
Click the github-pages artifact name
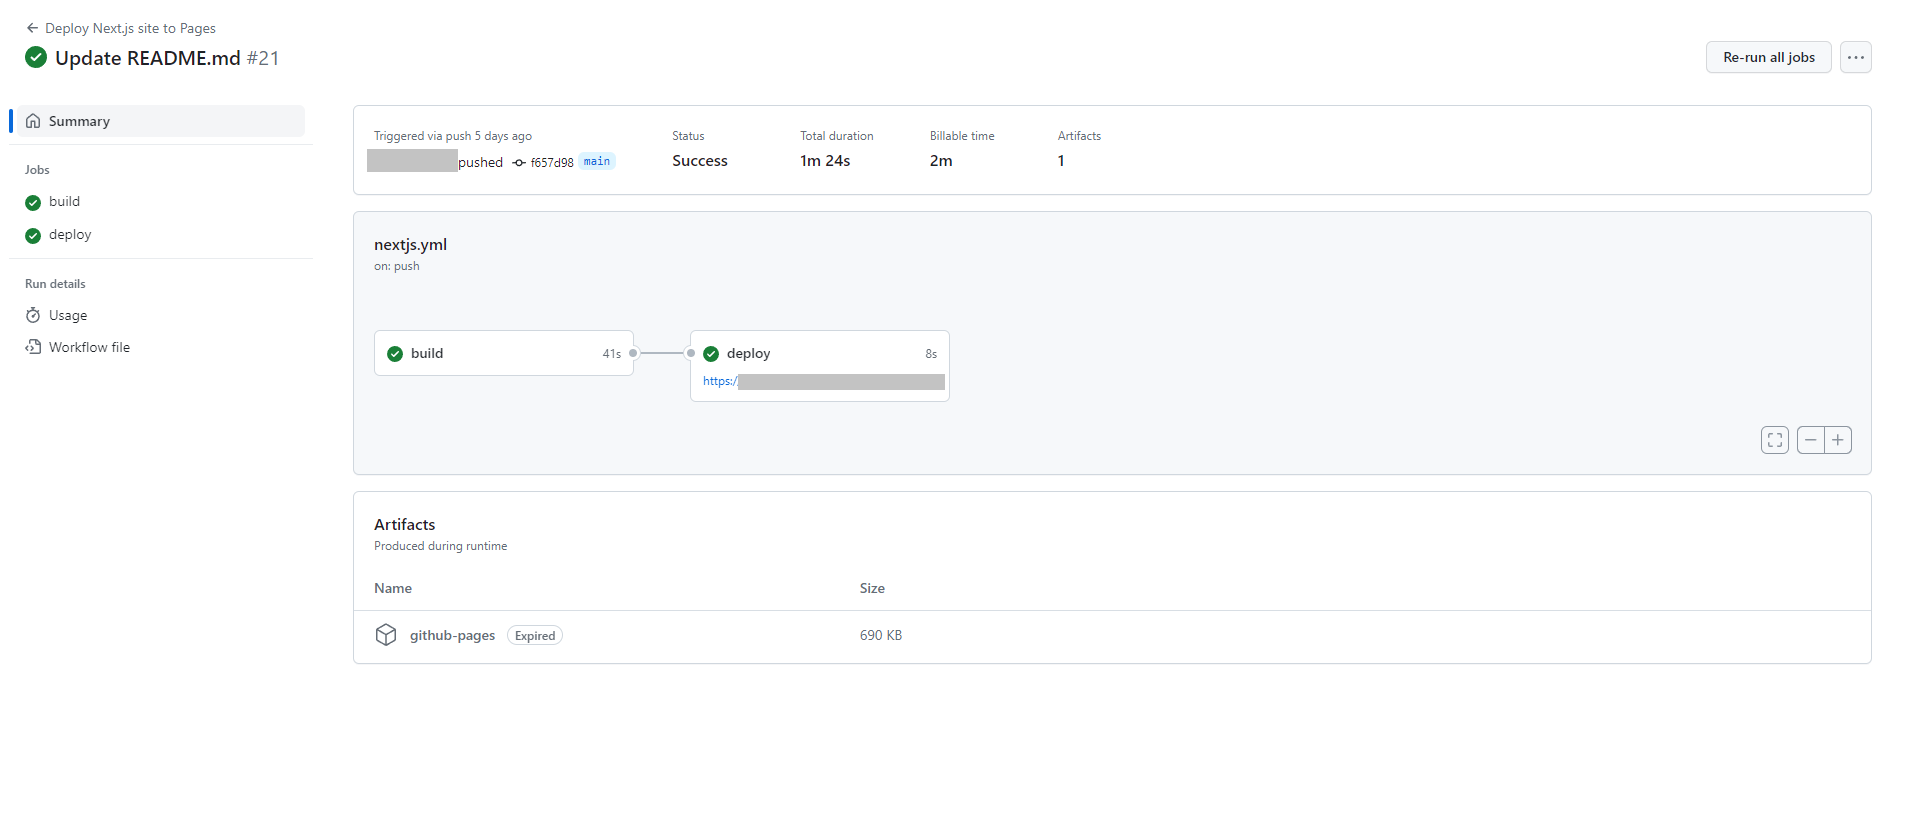(452, 636)
